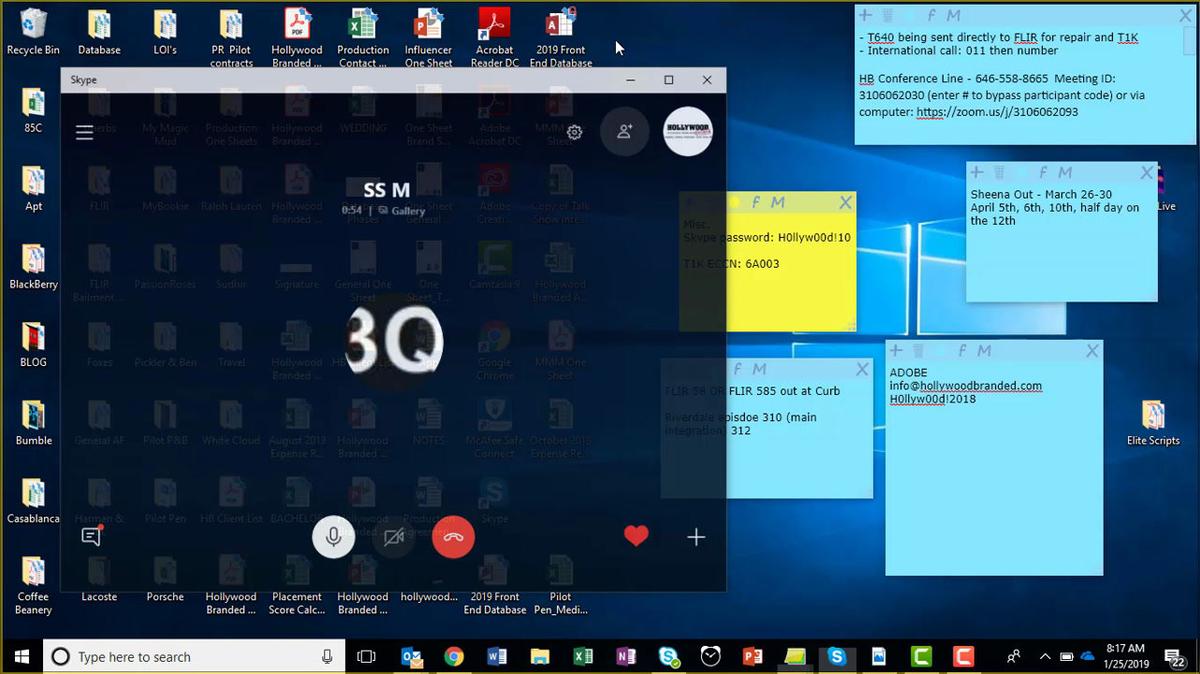Change the font on the T640 sticky note
Screen dimensions: 1200x674
(x=932, y=15)
